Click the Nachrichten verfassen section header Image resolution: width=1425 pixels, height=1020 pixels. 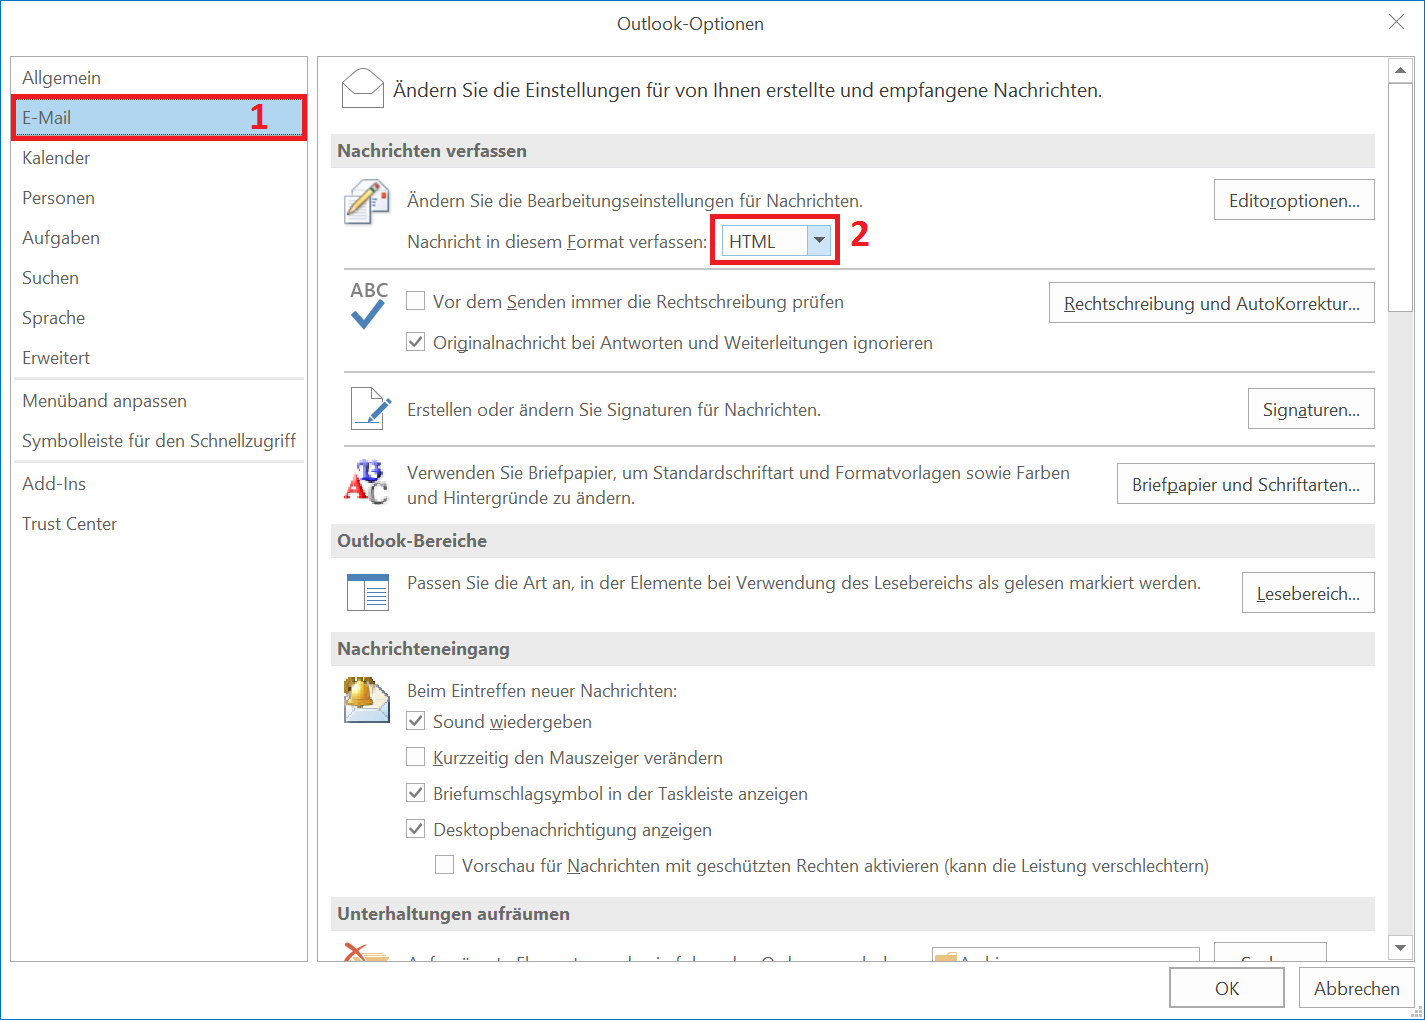[x=855, y=151]
